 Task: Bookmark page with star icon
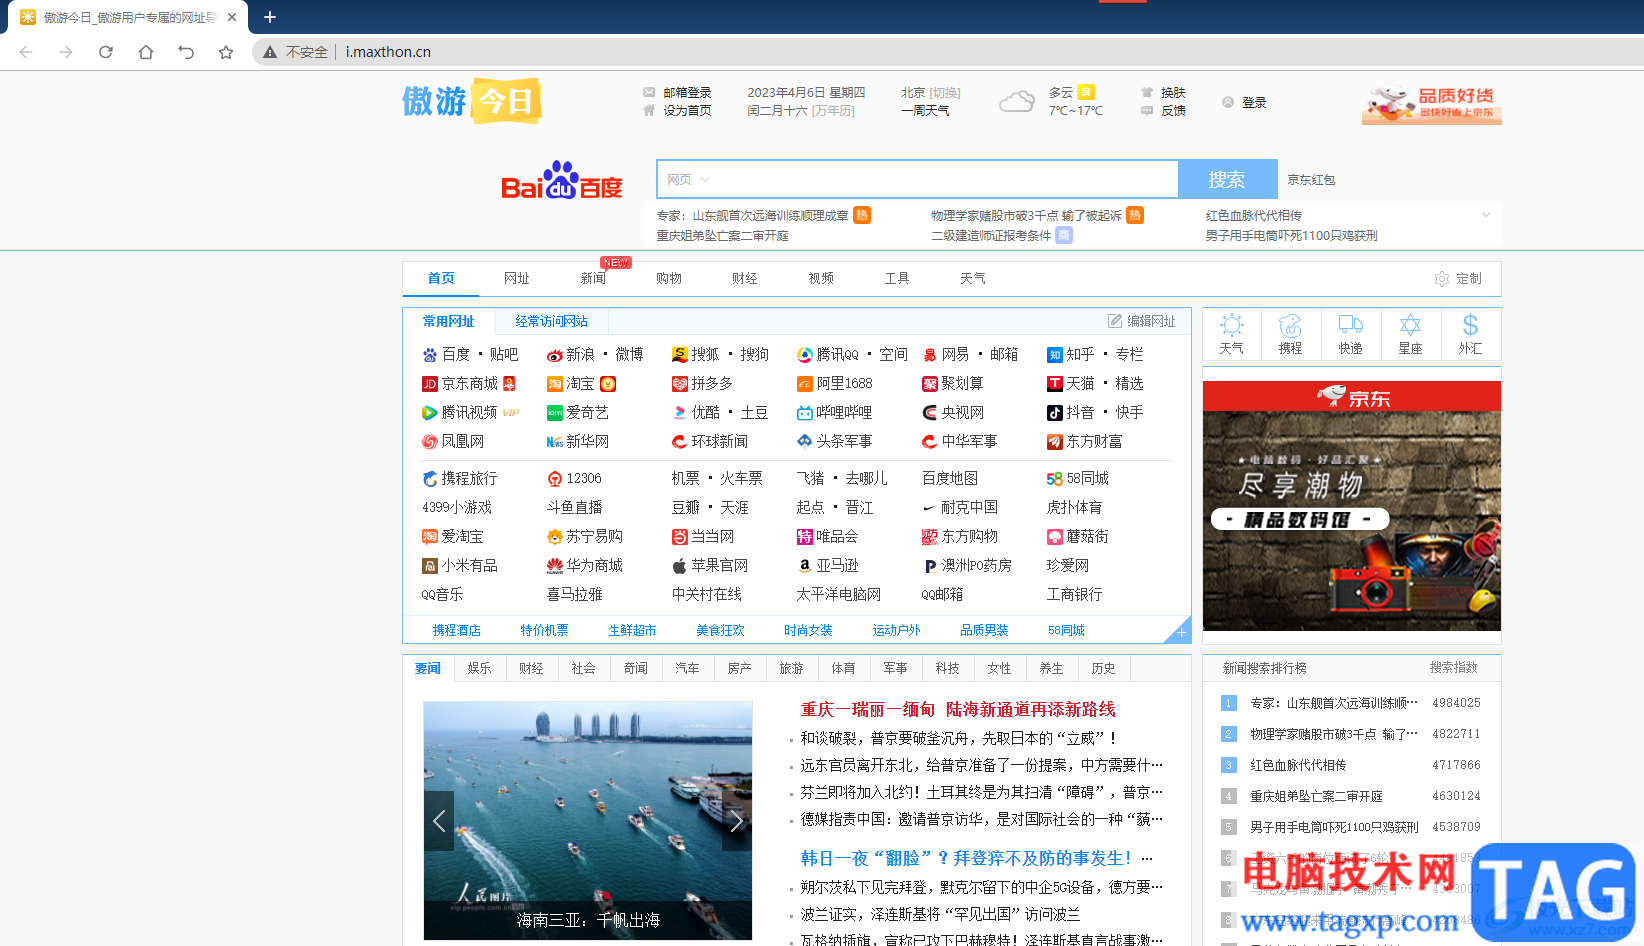226,52
